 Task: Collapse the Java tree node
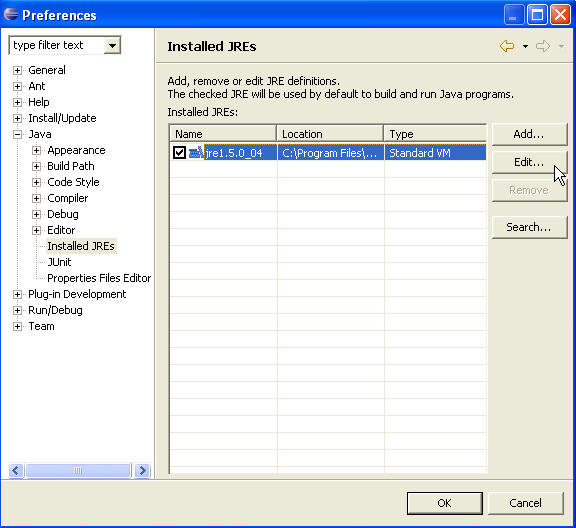click(x=17, y=134)
